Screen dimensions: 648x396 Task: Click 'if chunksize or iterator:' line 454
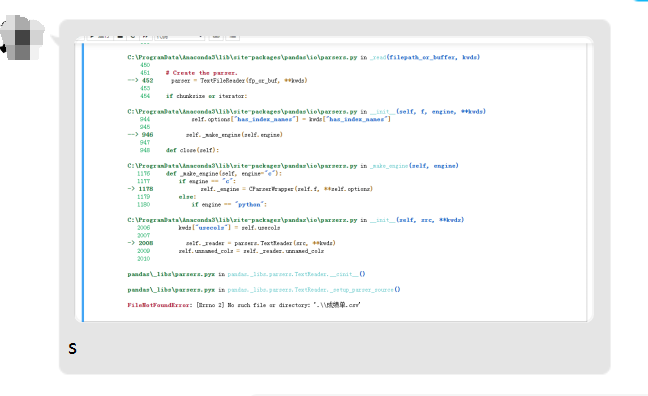pos(207,96)
